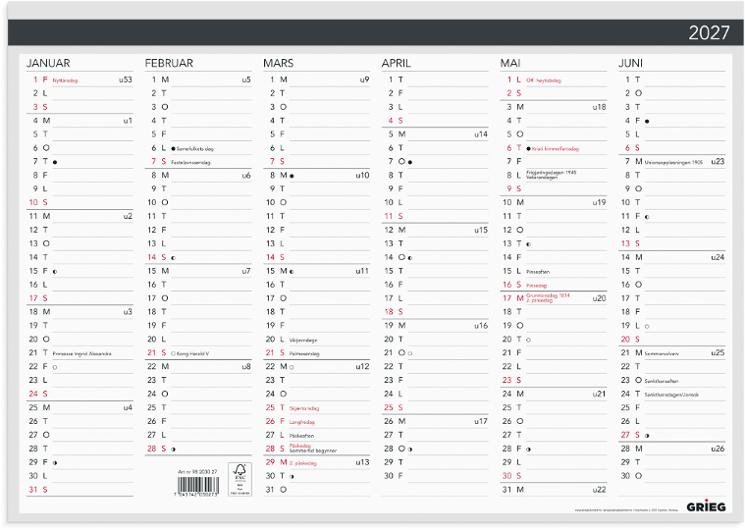Click the 31 March date row
The width and height of the screenshot is (745, 530).
(x=316, y=490)
